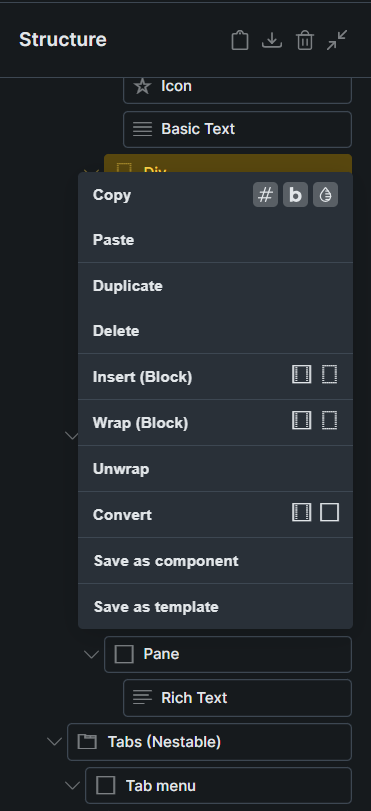371x811 pixels.
Task: Click the download icon in Structure header
Action: point(272,40)
